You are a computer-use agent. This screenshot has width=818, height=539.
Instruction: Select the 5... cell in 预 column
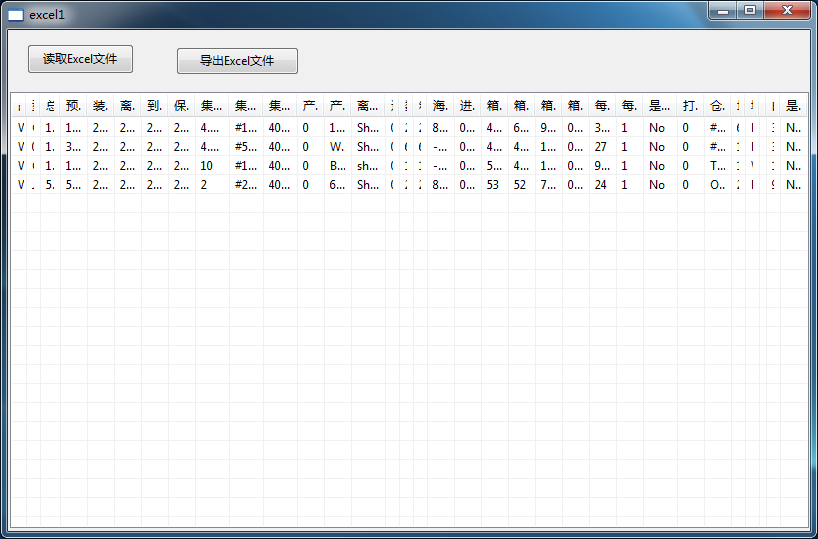point(74,185)
